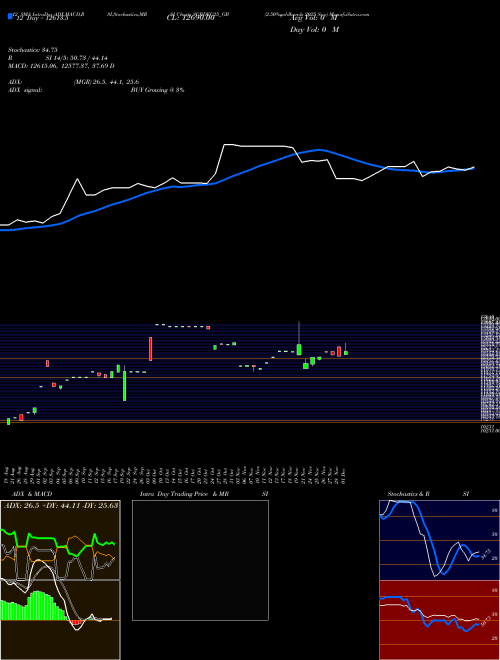Click the green MACD histogram bars

point(34,606)
